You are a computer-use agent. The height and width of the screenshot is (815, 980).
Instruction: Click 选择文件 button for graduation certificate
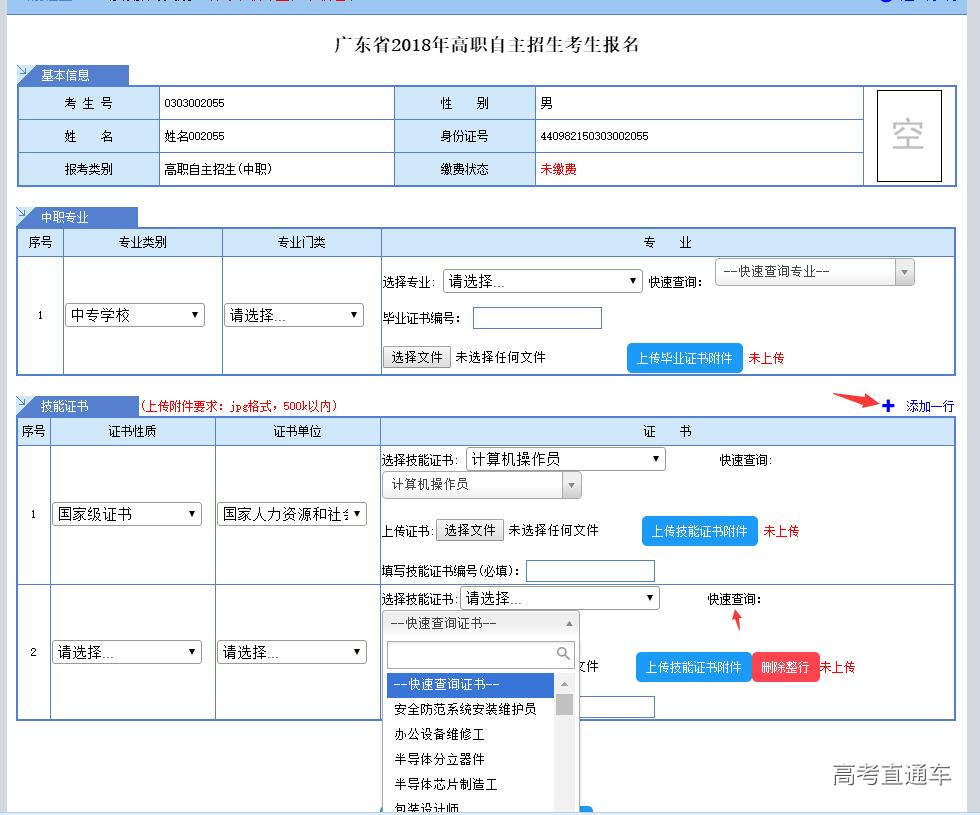click(x=417, y=357)
